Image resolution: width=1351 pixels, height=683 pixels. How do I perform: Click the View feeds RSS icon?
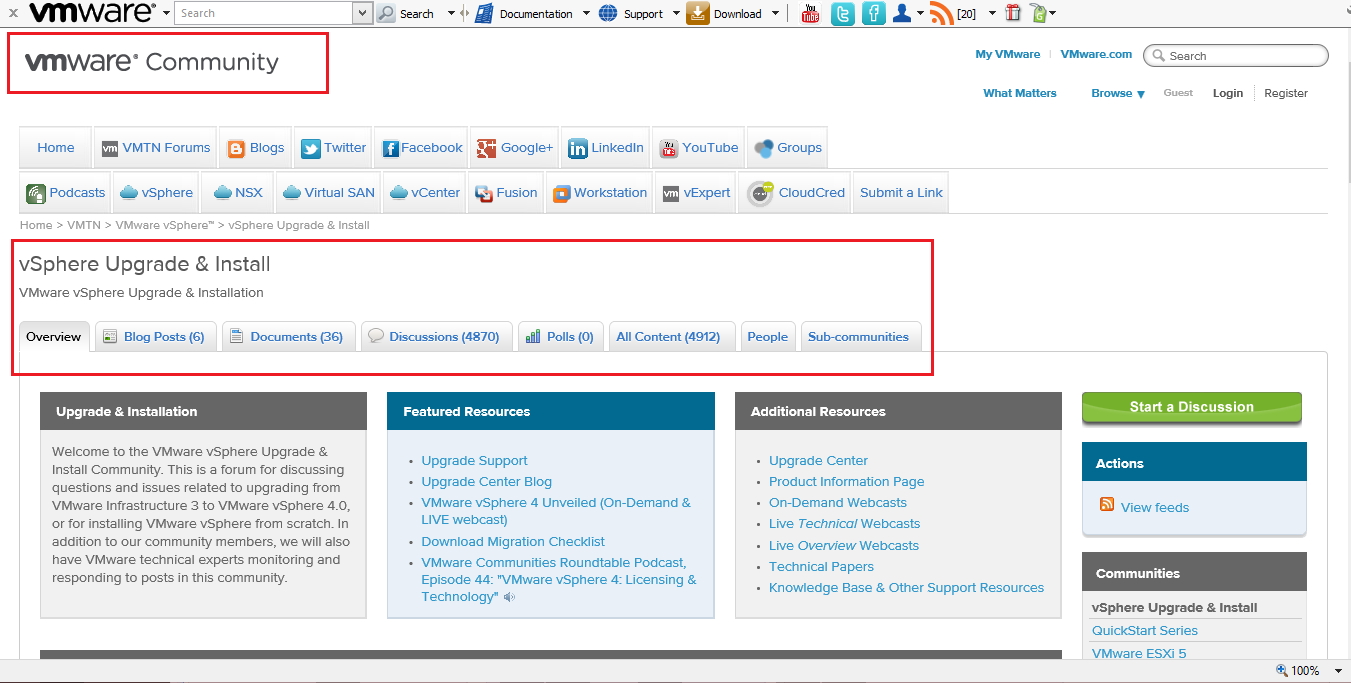tap(1107, 504)
